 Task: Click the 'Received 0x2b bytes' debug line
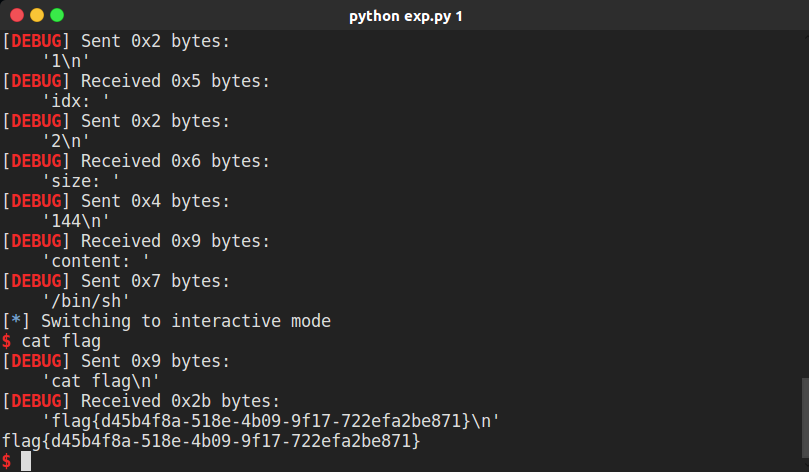point(141,401)
